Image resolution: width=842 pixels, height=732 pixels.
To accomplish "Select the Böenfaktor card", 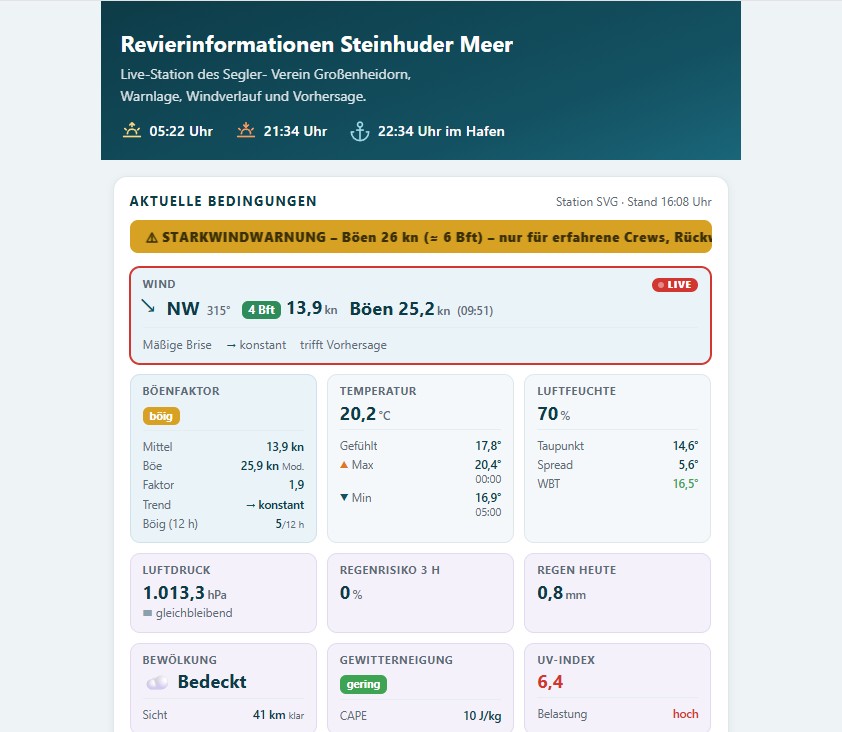I will point(223,459).
